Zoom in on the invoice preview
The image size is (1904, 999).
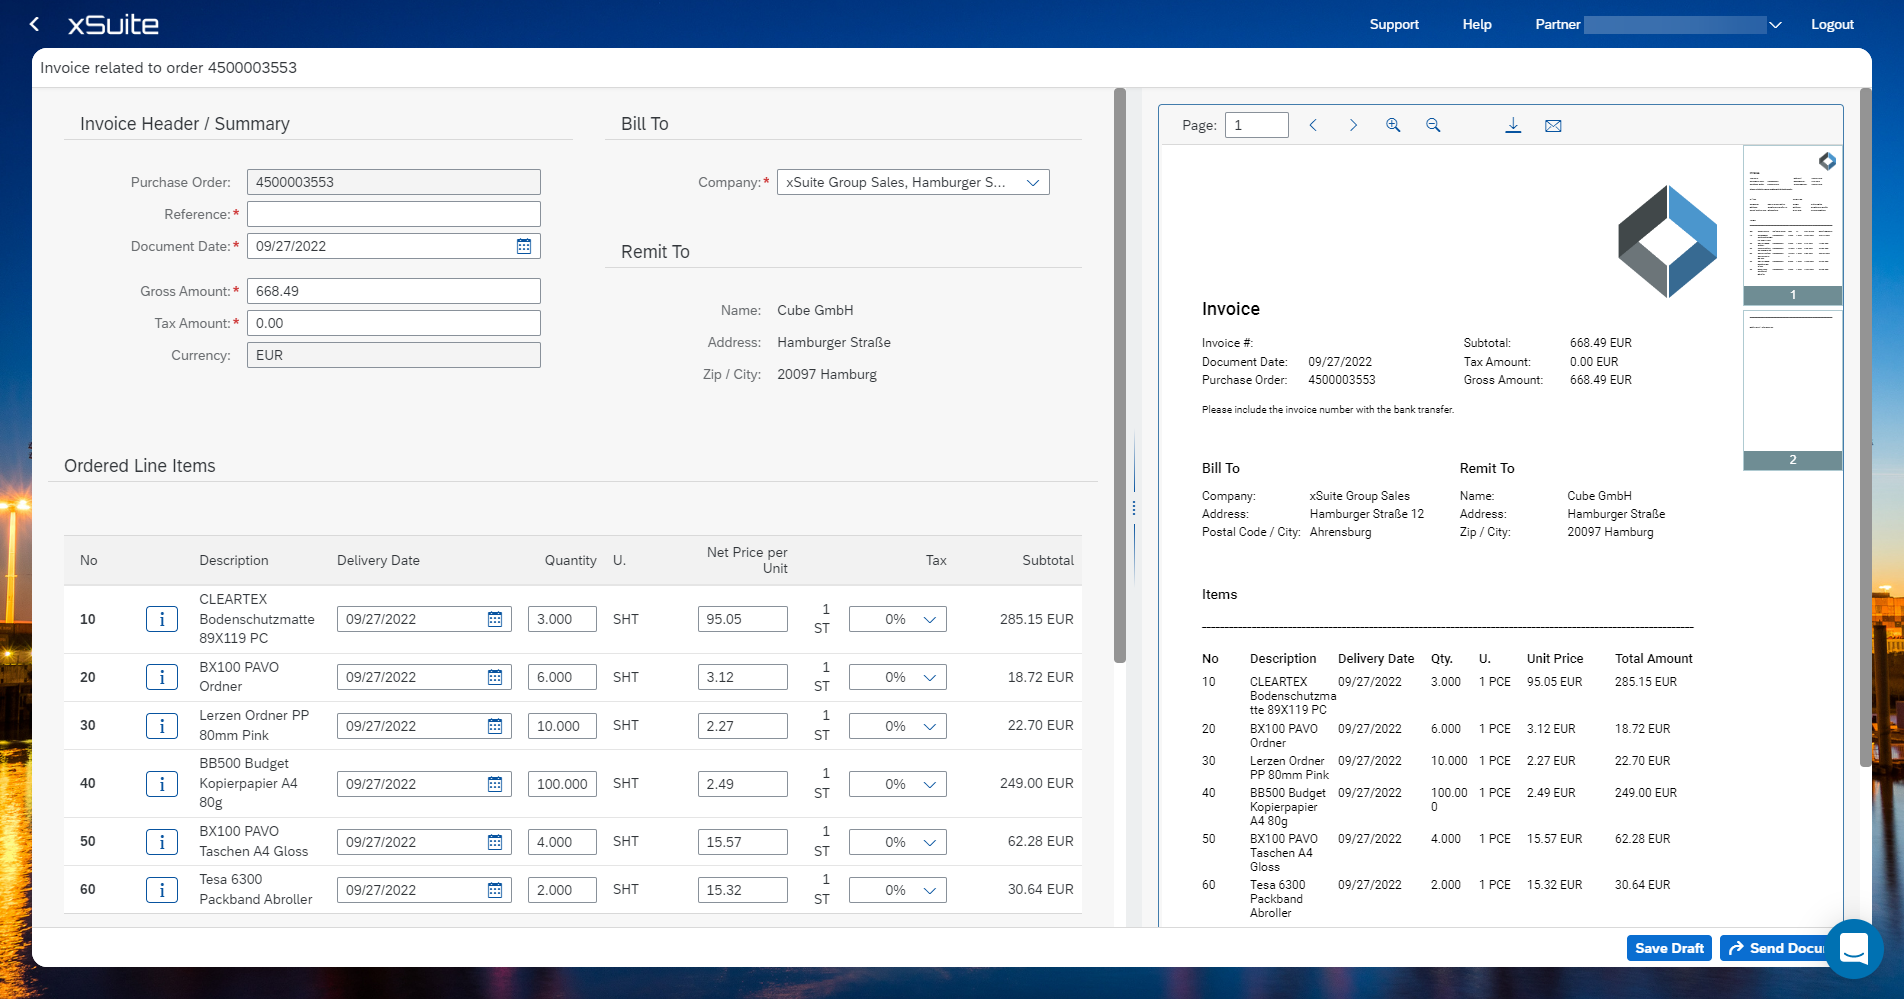pyautogui.click(x=1393, y=125)
